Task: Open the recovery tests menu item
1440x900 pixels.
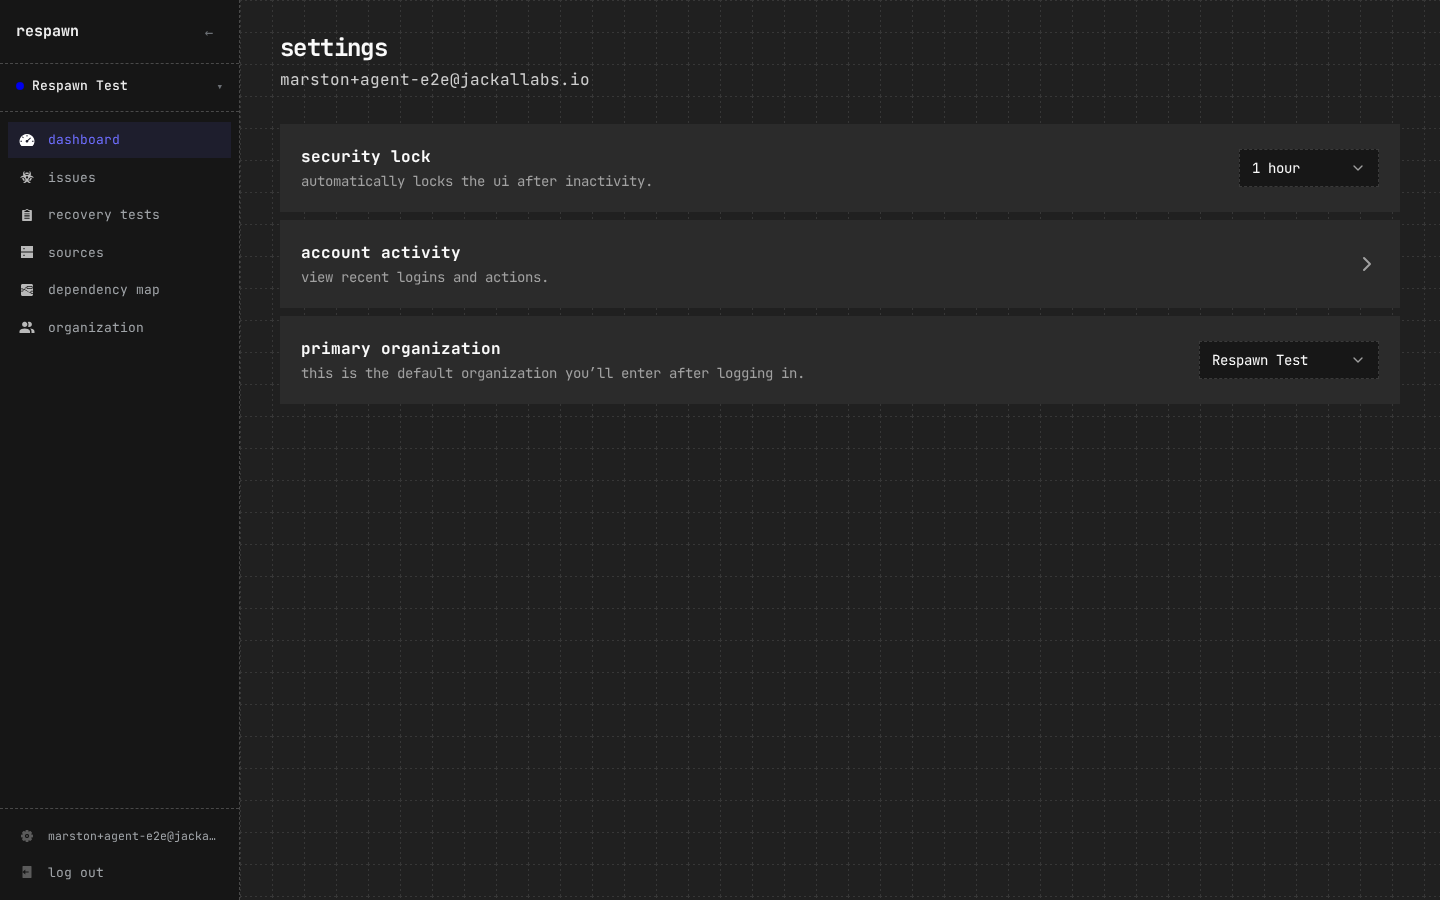Action: [x=119, y=215]
